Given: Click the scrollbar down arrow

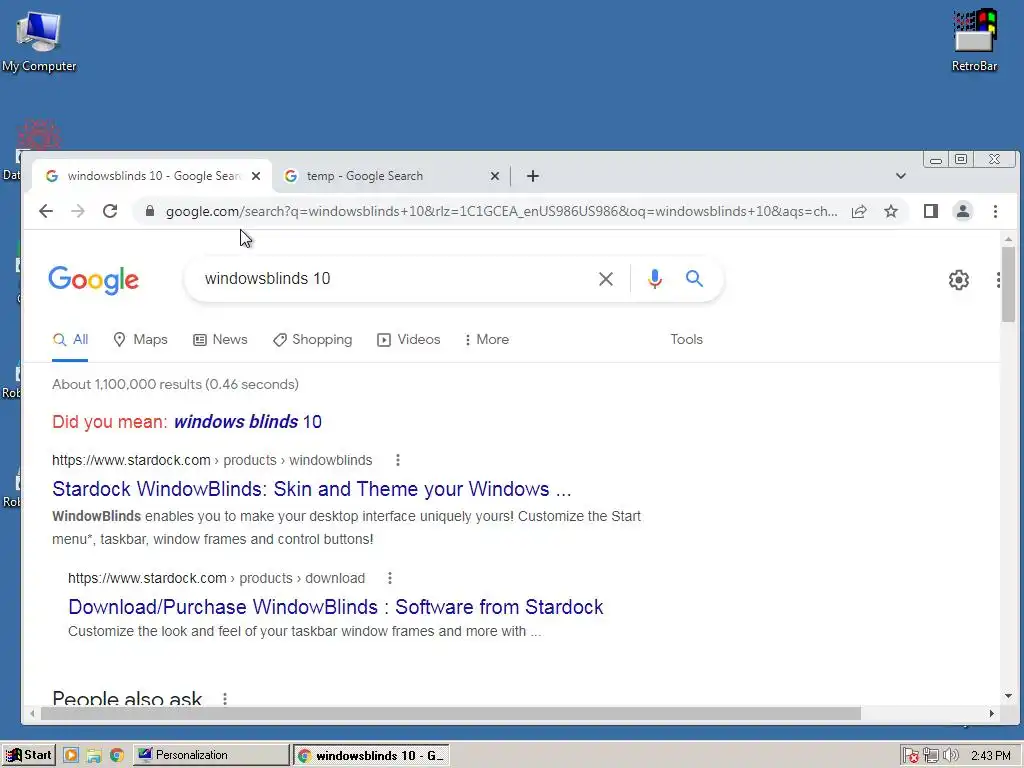Looking at the screenshot, I should (x=1008, y=696).
